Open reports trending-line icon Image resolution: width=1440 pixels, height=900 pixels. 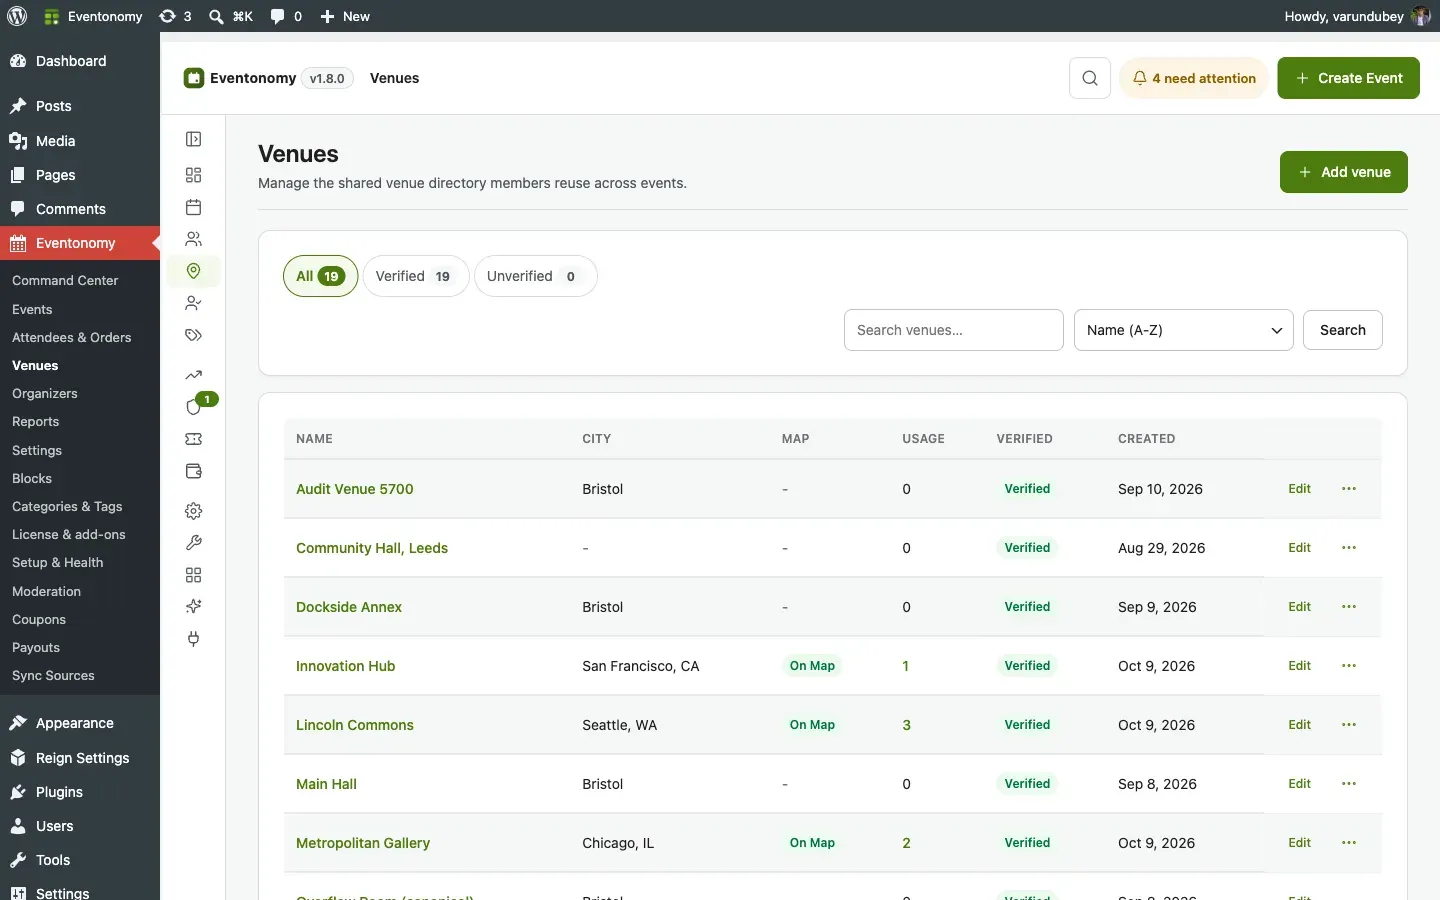[x=194, y=375]
